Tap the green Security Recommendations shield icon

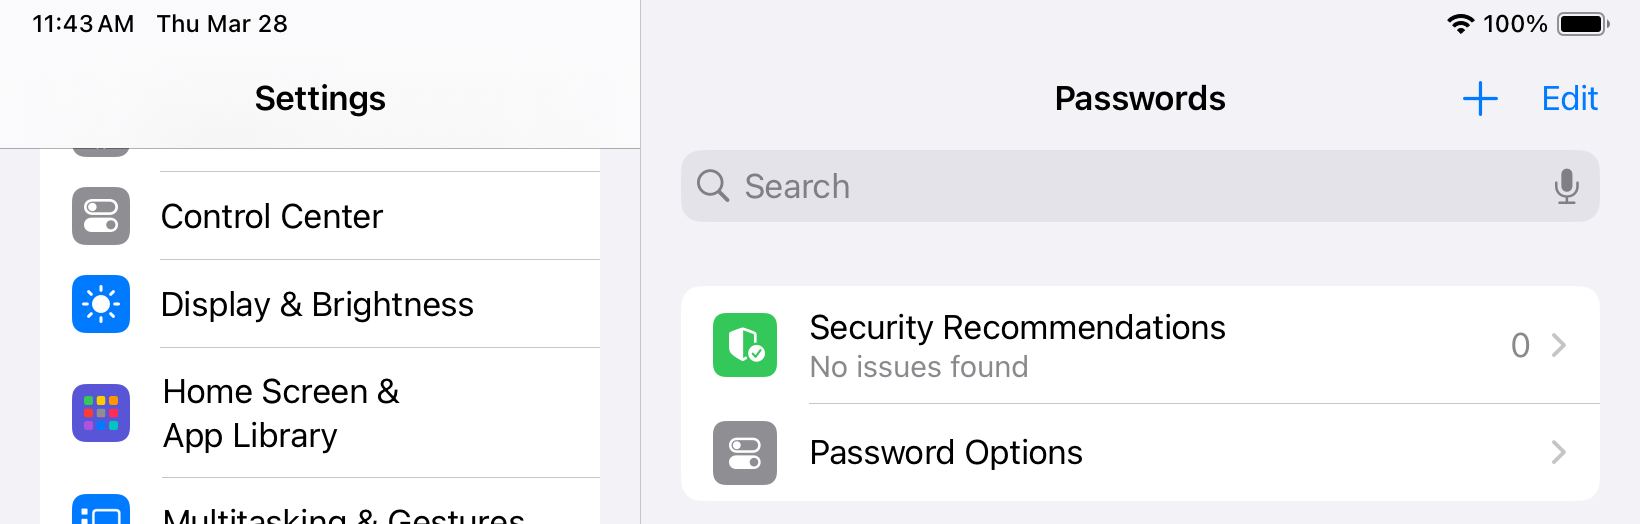745,345
